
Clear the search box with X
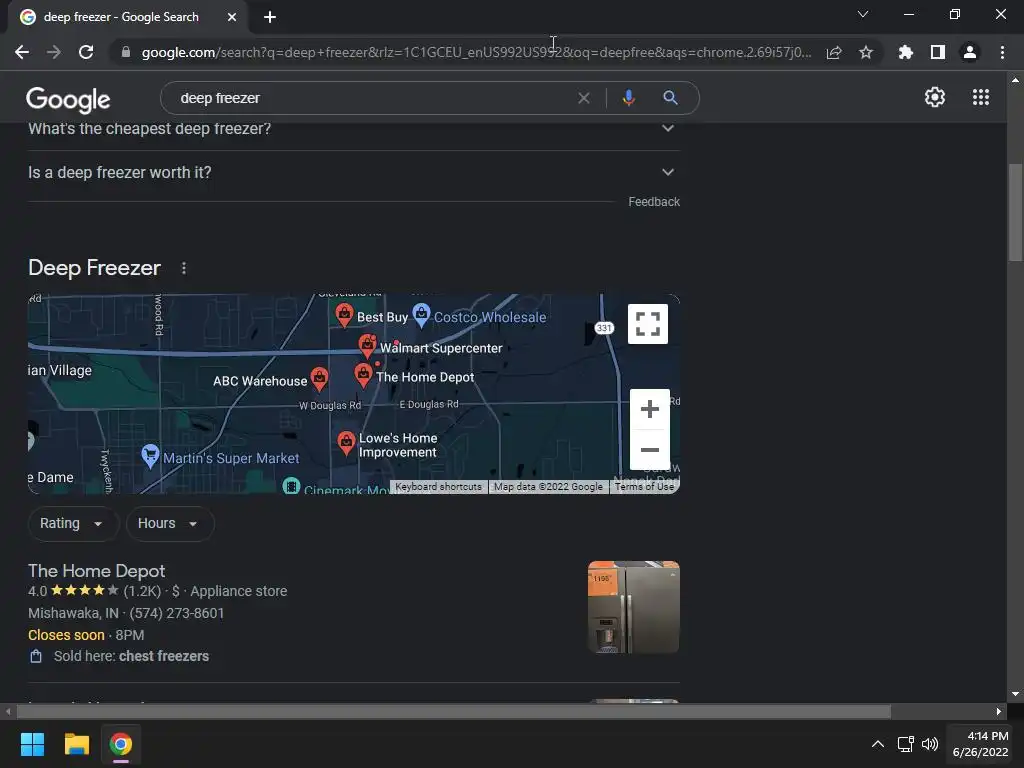coord(584,98)
